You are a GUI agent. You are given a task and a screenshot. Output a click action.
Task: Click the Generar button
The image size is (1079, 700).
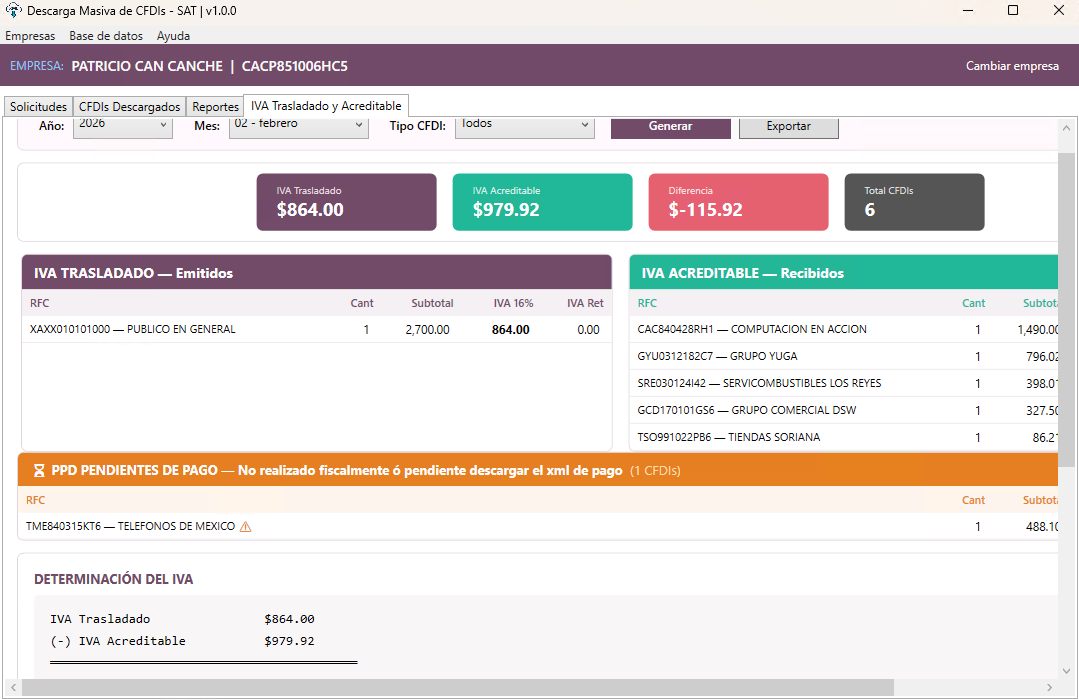point(670,127)
